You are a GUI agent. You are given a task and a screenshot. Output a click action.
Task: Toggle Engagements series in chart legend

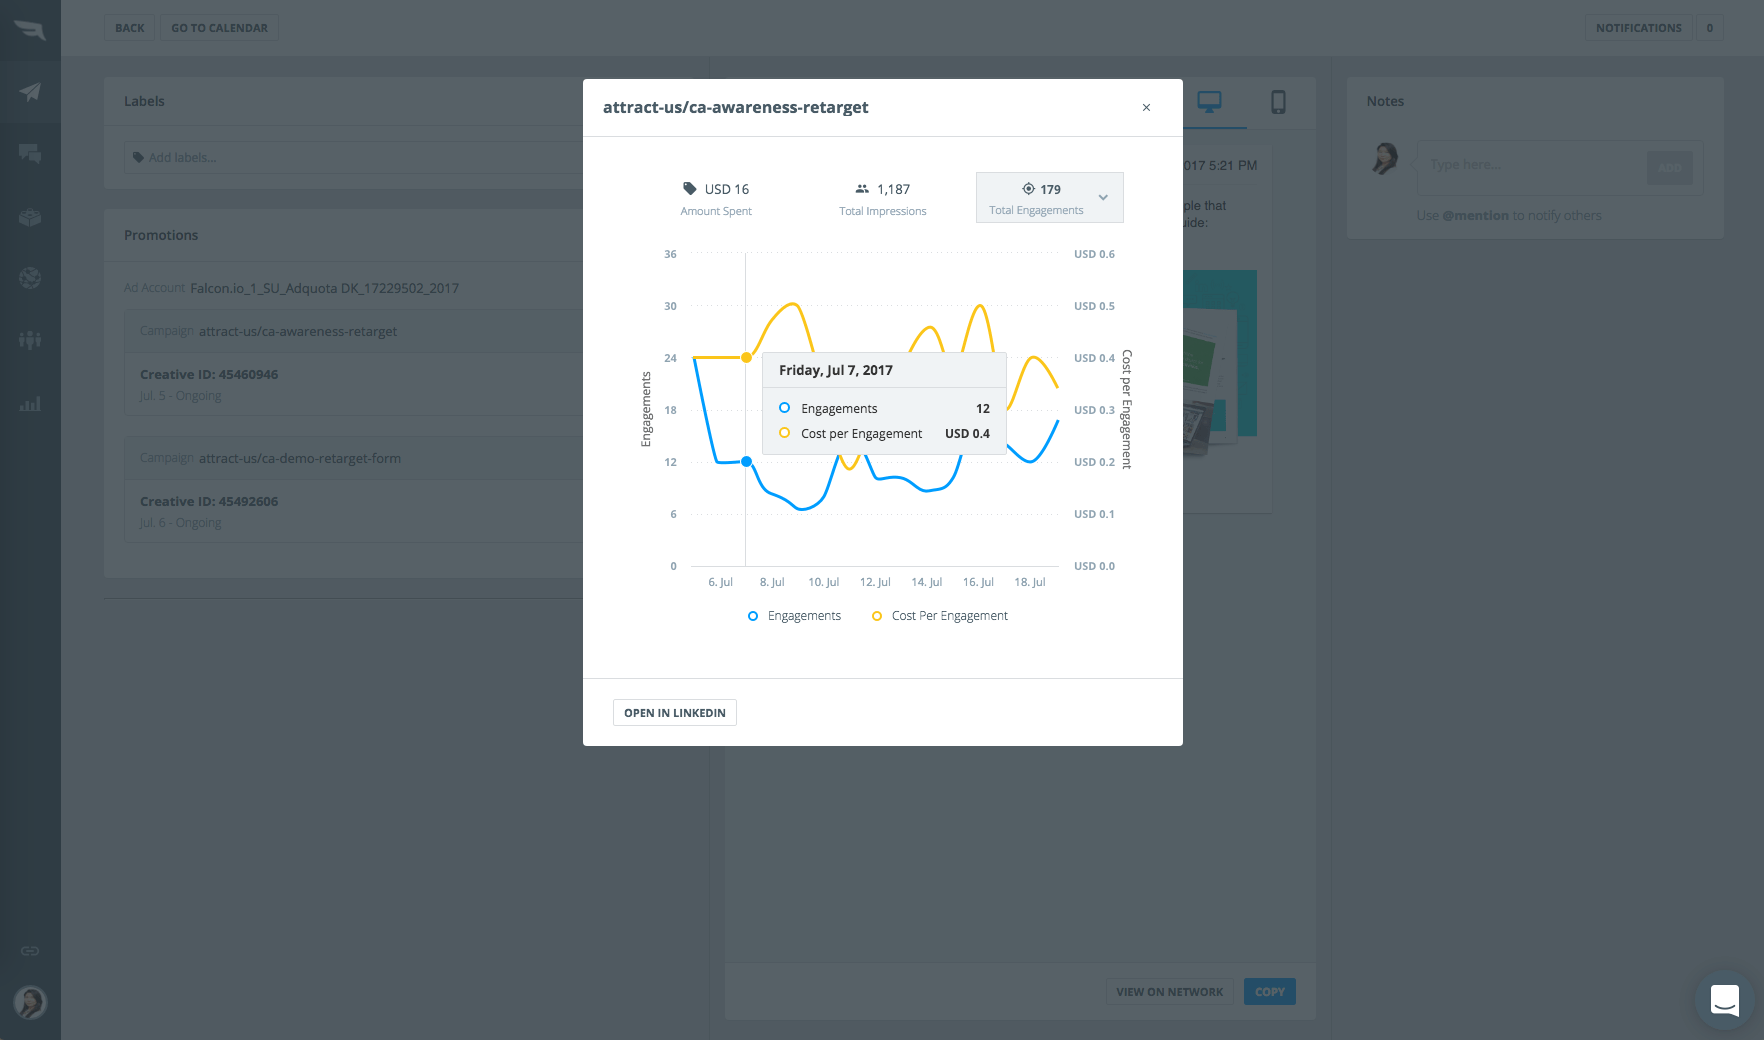point(794,616)
